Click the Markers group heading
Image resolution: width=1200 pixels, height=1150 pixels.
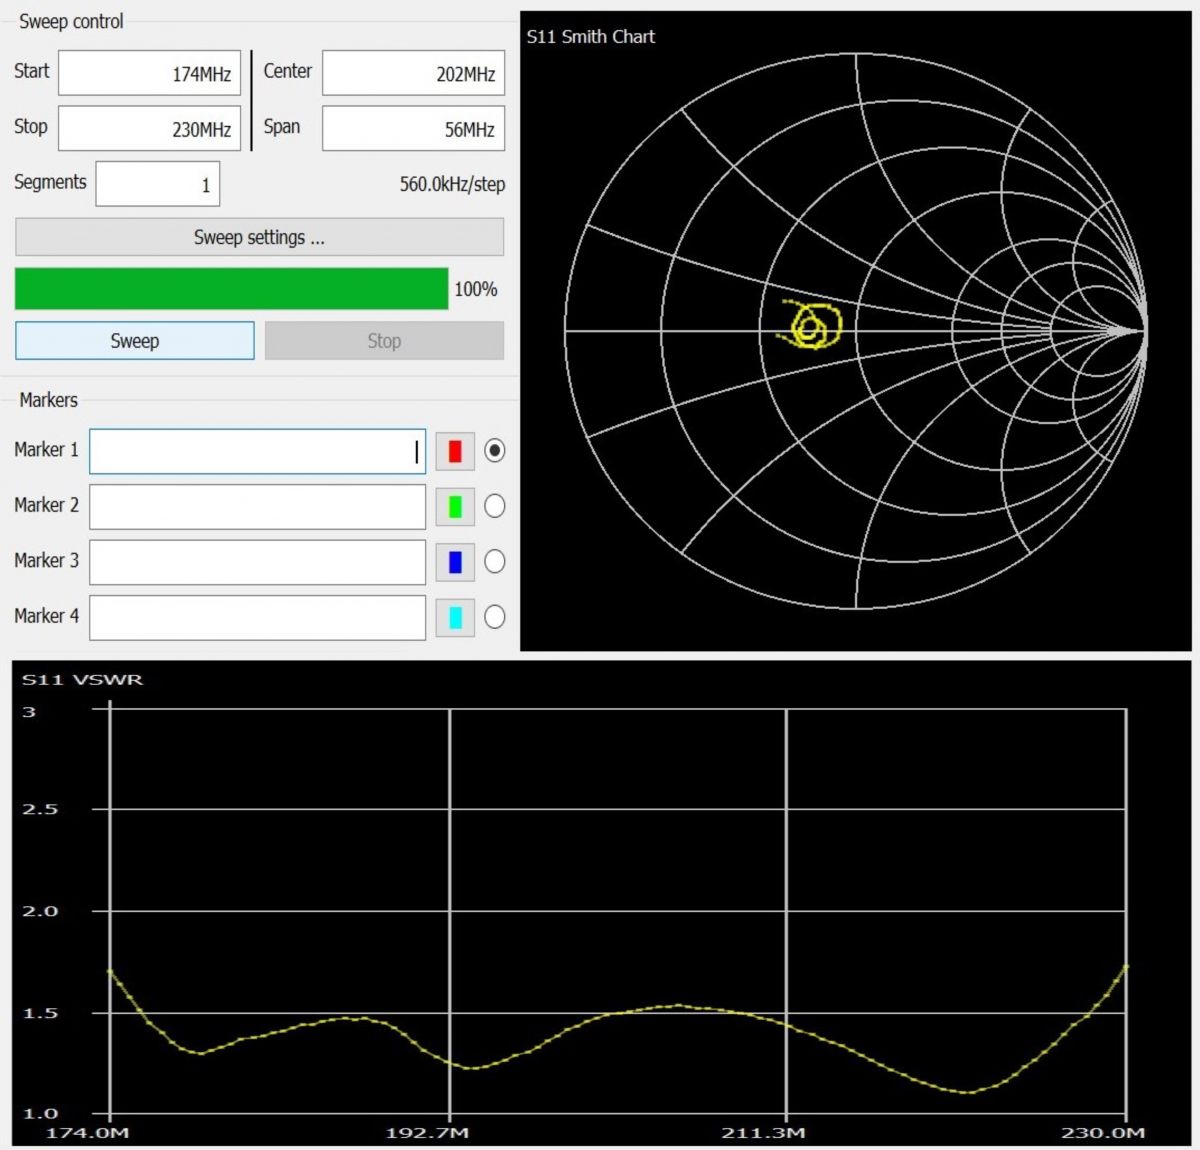click(x=48, y=400)
